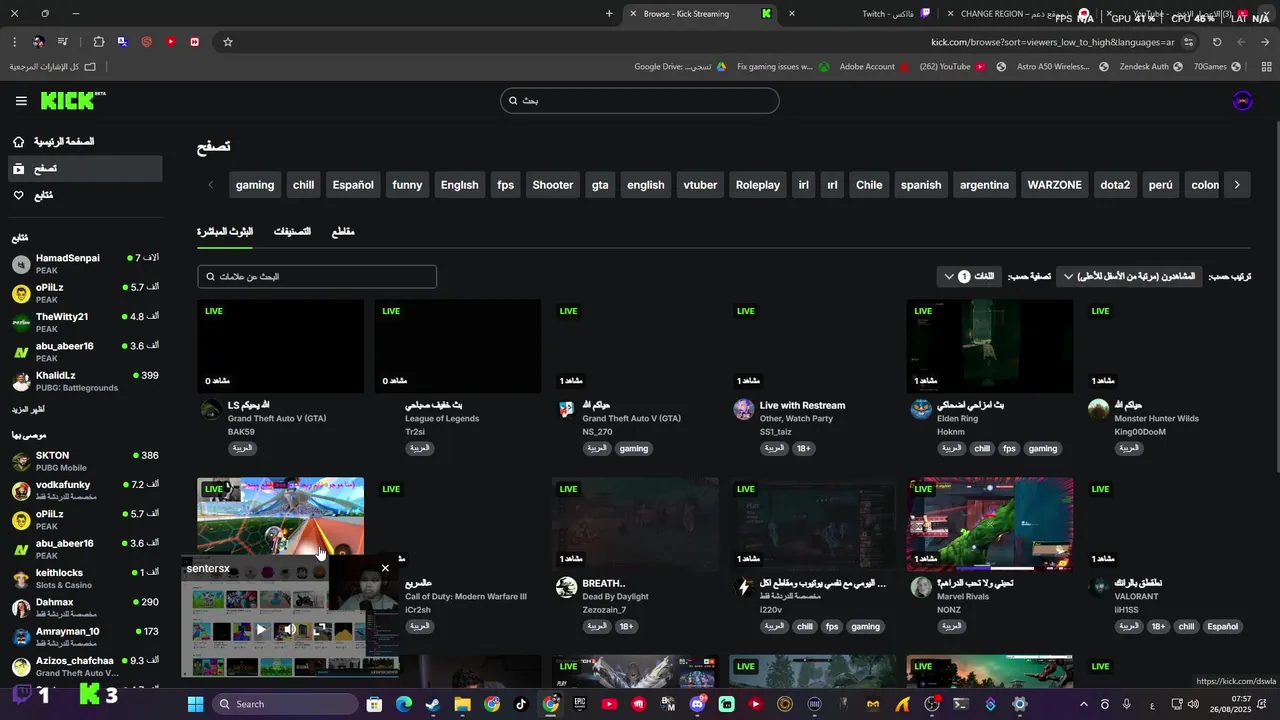The image size is (1280, 720).
Task: Open the user profile avatar menu
Action: pos(1242,101)
